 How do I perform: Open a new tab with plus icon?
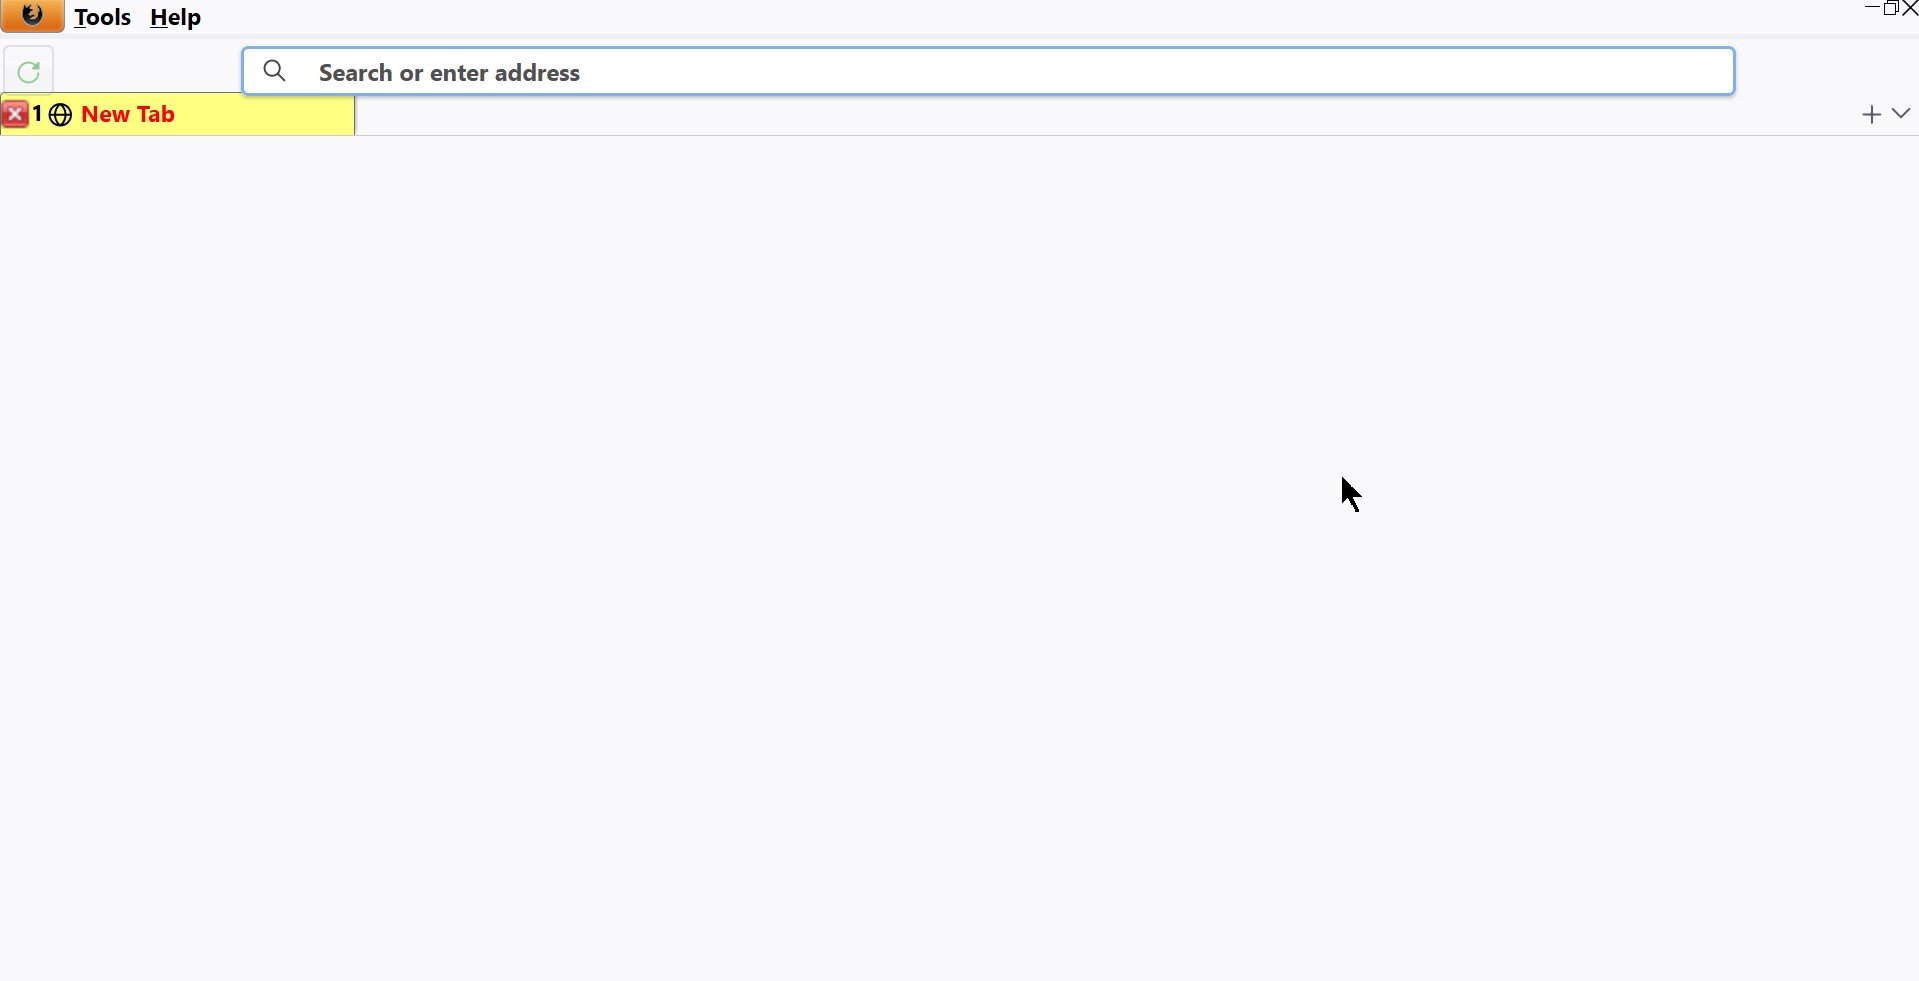[1871, 115]
